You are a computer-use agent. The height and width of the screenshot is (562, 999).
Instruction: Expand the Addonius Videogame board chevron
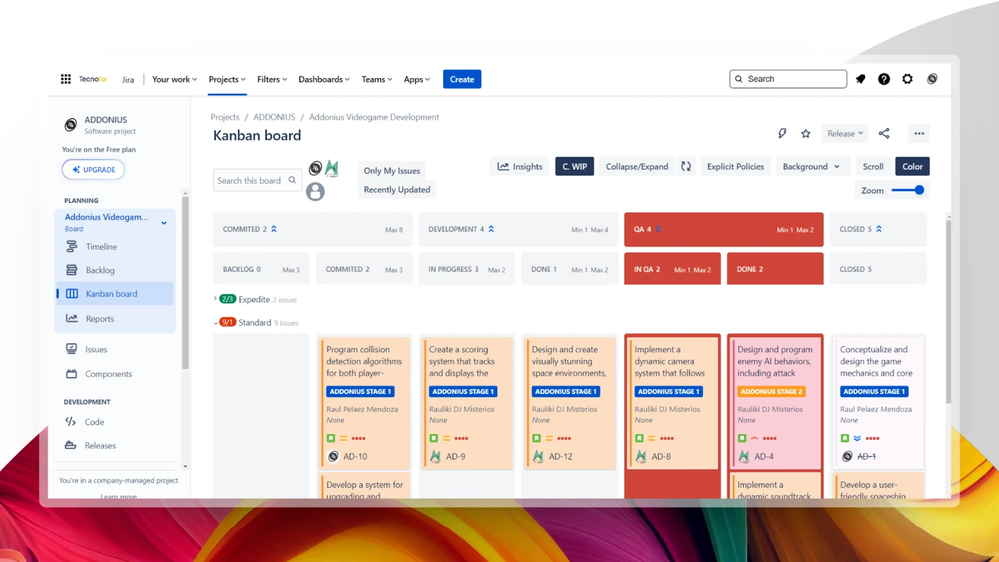(164, 223)
